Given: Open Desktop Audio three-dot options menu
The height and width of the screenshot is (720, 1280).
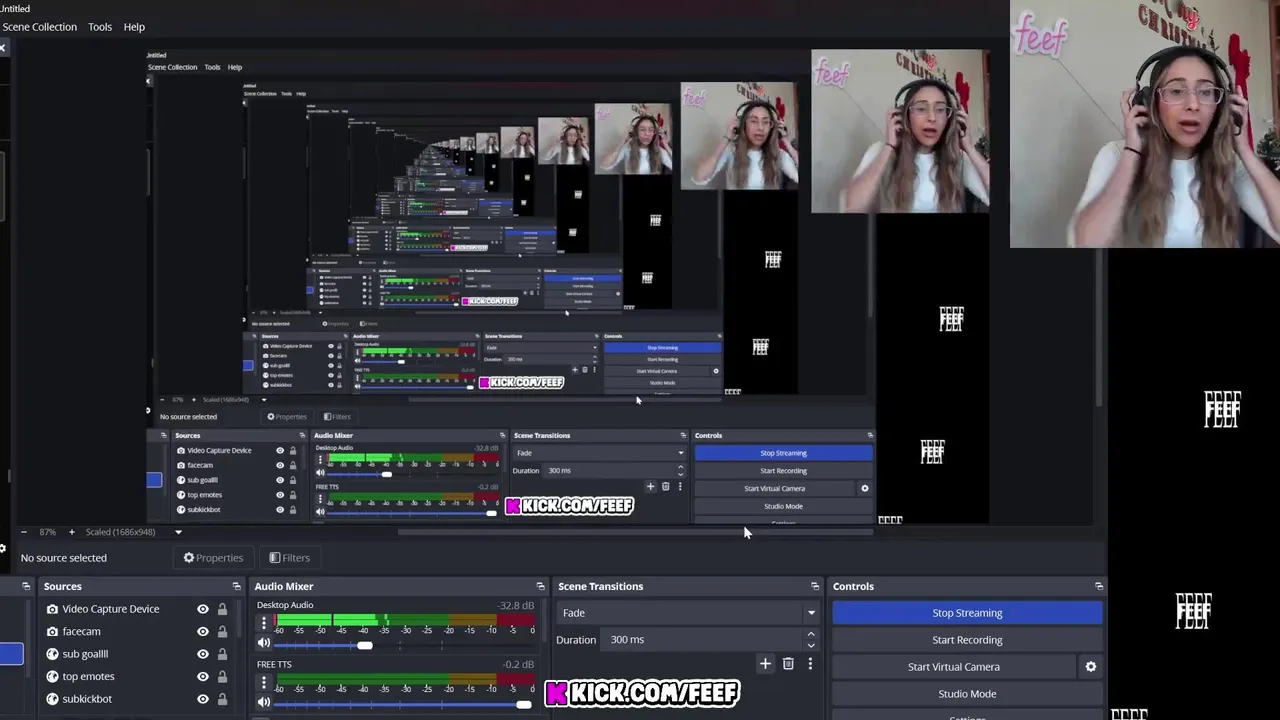Looking at the screenshot, I should [264, 623].
